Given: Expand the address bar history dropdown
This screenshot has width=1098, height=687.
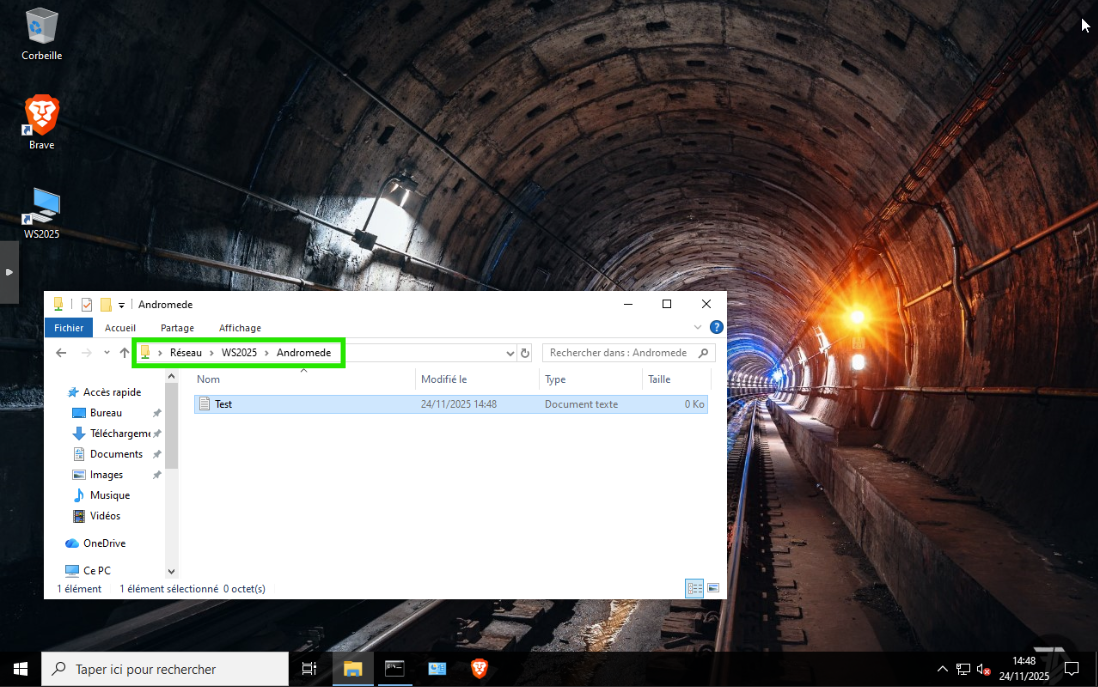Looking at the screenshot, I should tap(510, 353).
